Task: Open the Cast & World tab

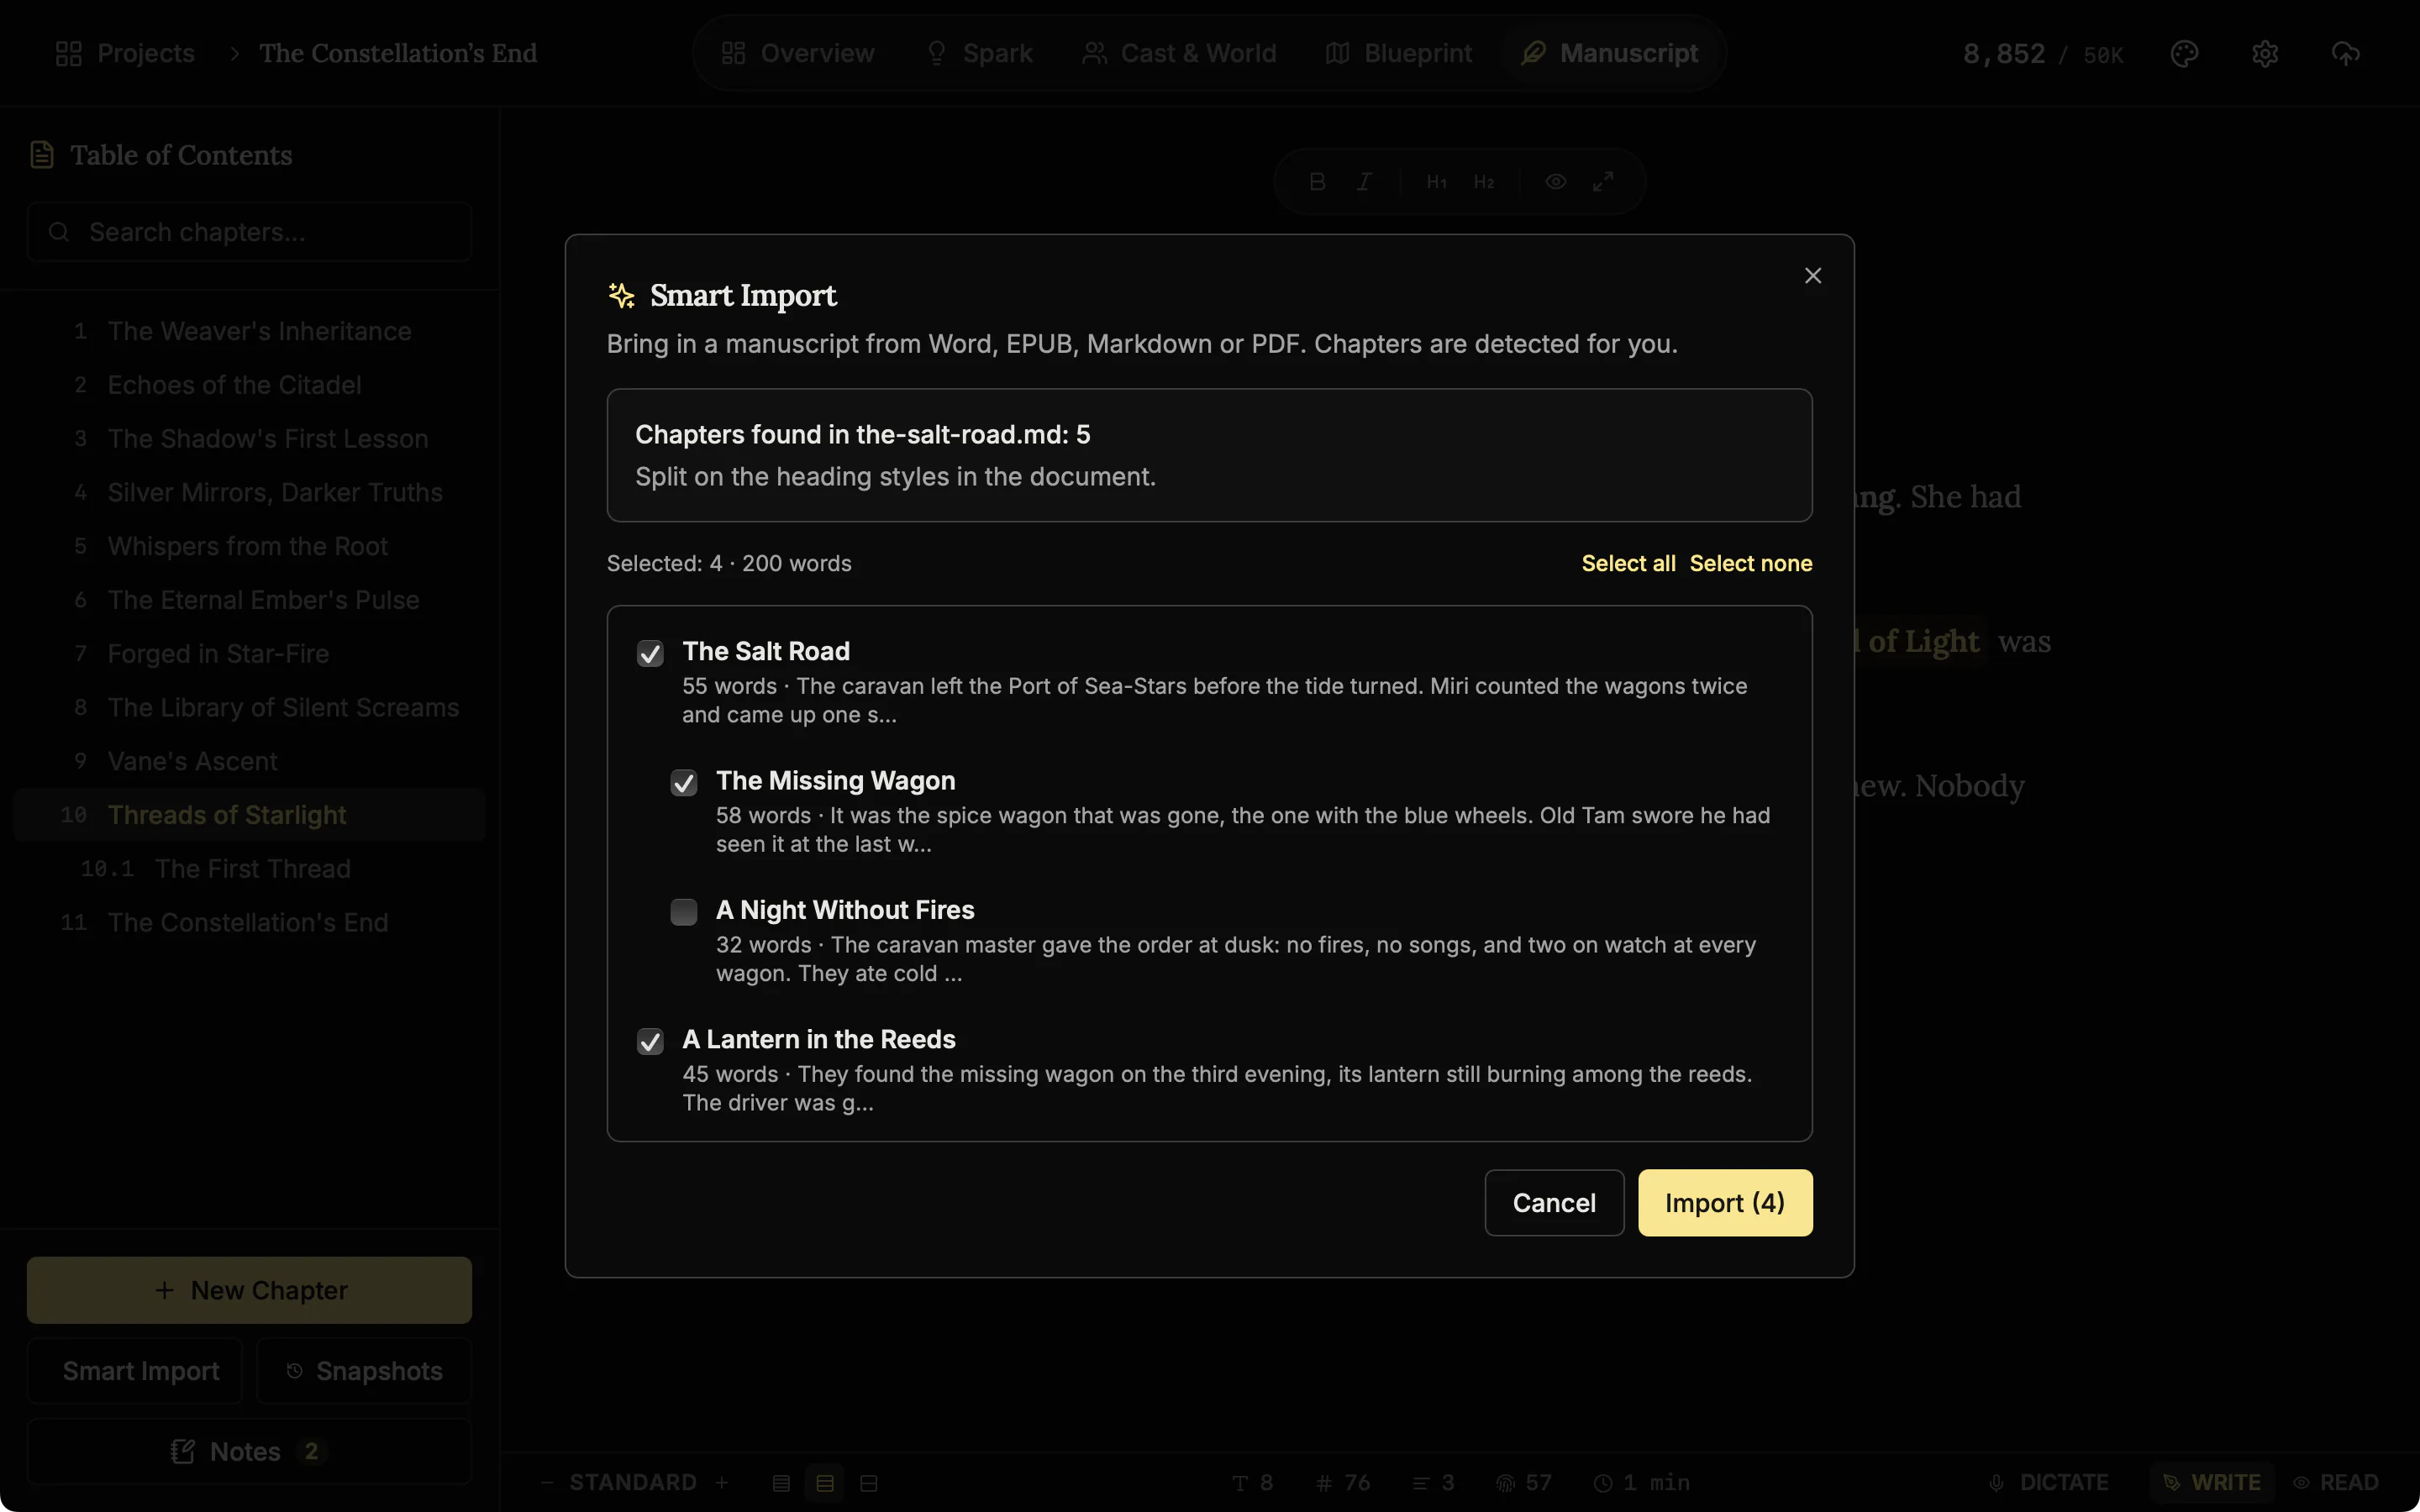Action: [x=1179, y=53]
